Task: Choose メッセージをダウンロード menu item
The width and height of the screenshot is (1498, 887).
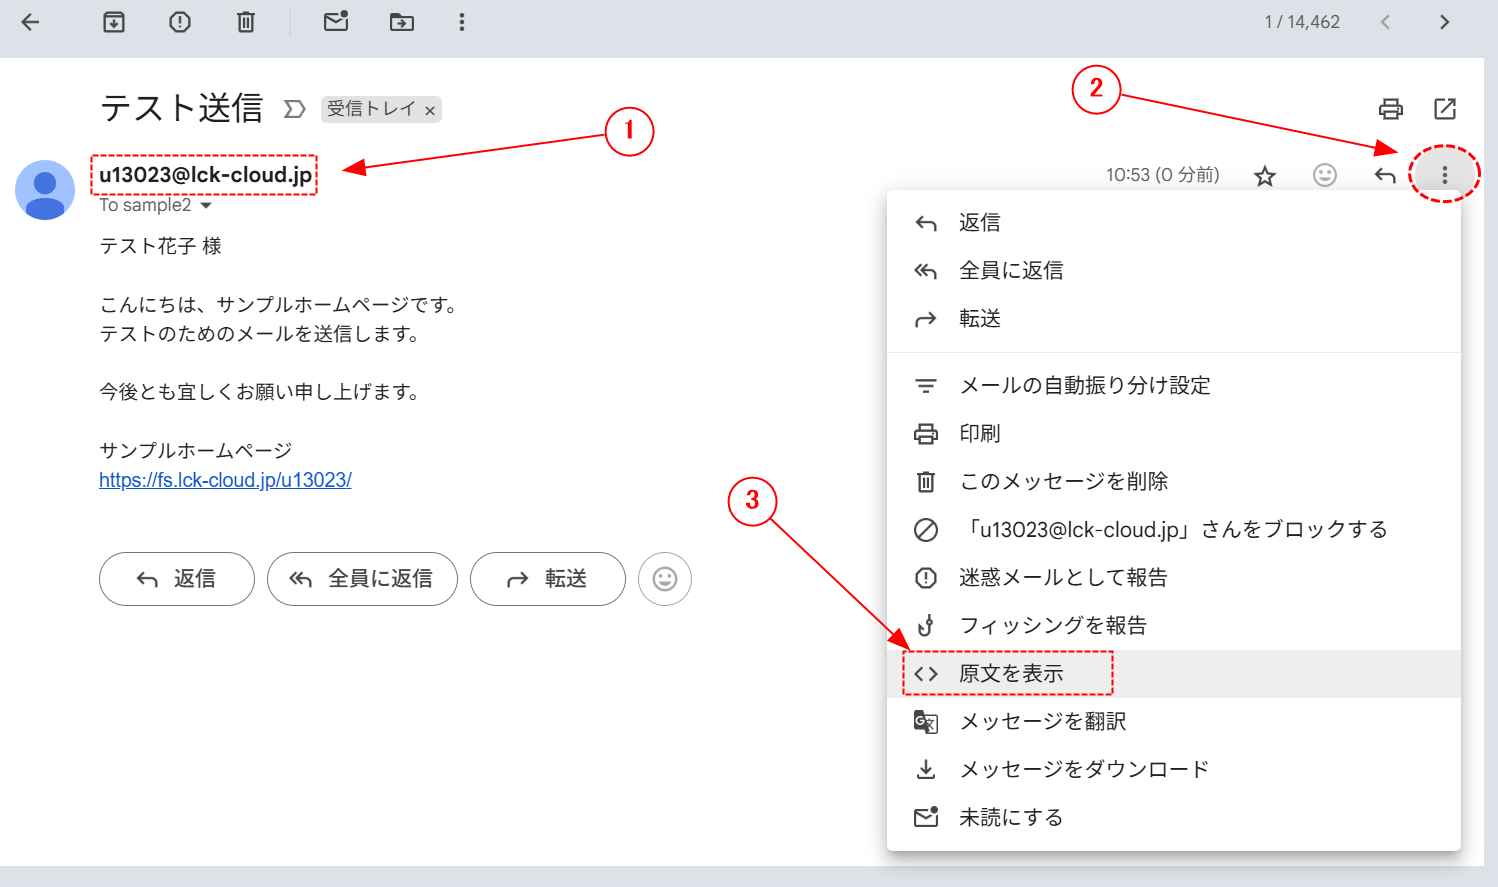Action: [1174, 770]
